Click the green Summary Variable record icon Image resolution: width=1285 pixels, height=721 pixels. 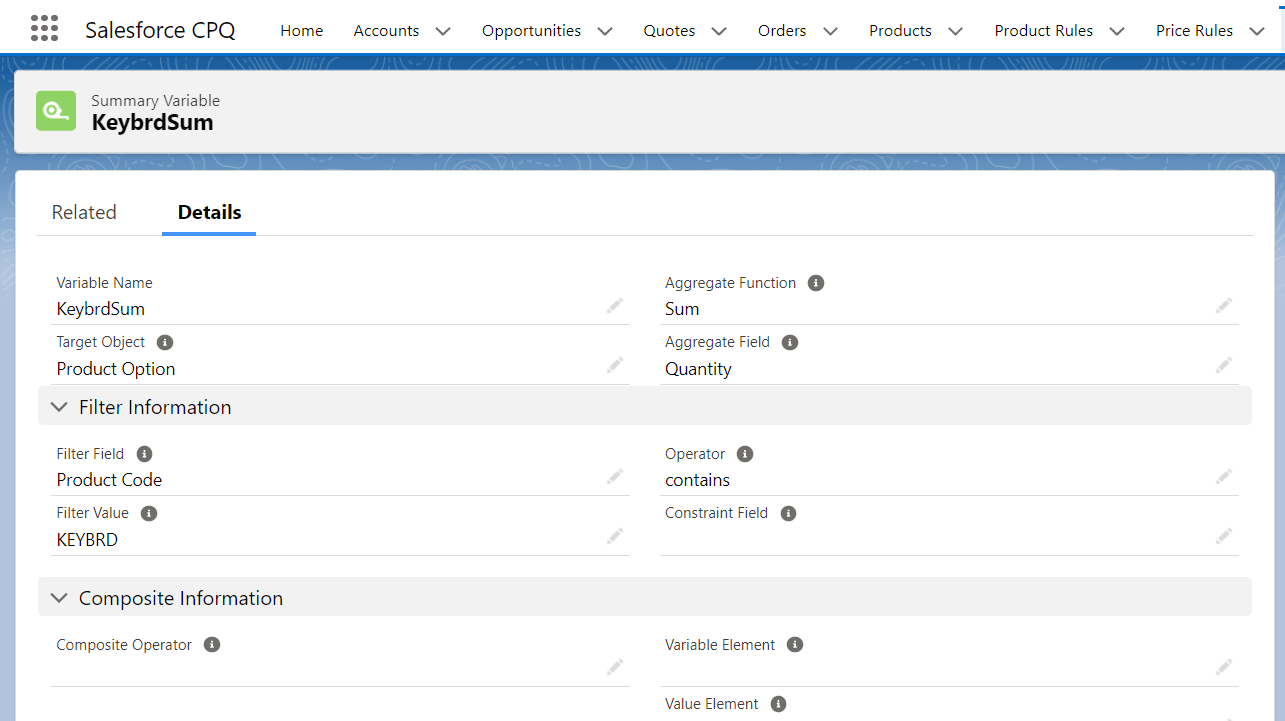(x=55, y=111)
